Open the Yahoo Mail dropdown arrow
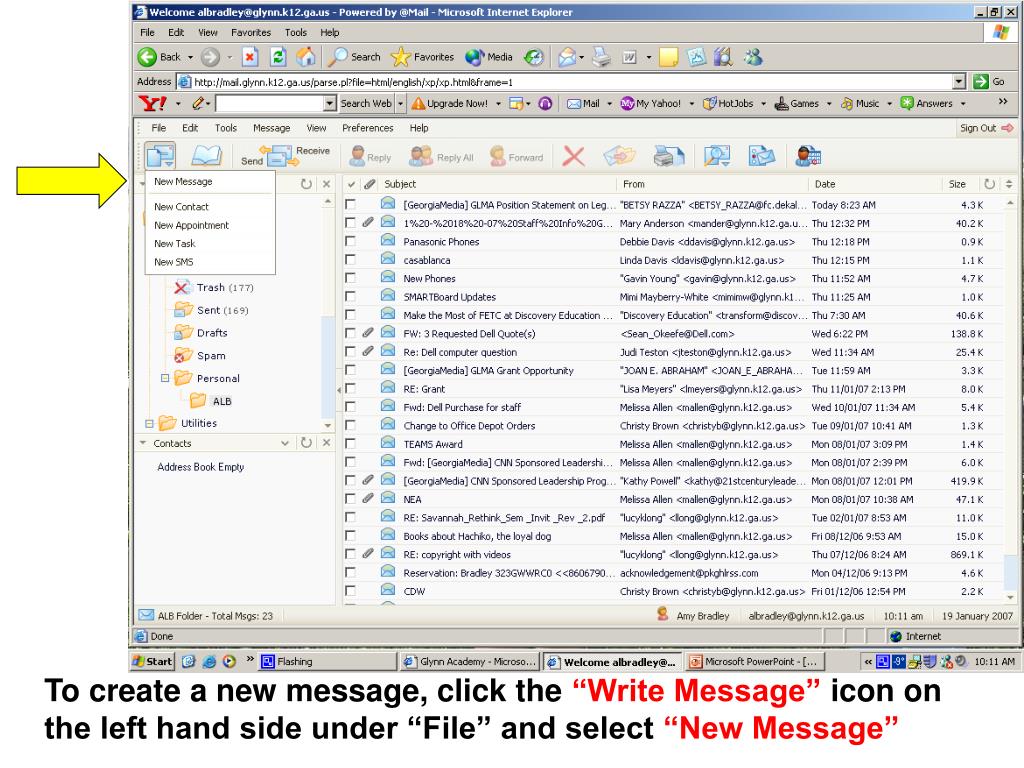The image size is (1024, 768). click(609, 103)
